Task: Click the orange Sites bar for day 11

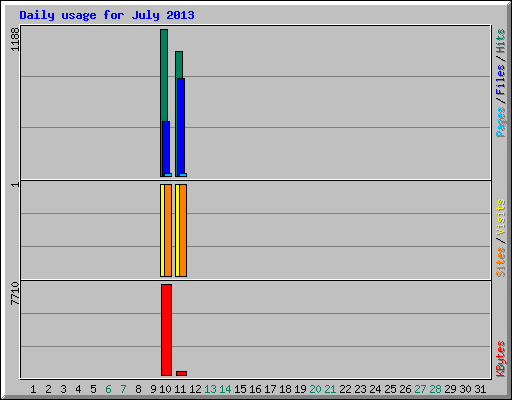Action: pos(183,230)
